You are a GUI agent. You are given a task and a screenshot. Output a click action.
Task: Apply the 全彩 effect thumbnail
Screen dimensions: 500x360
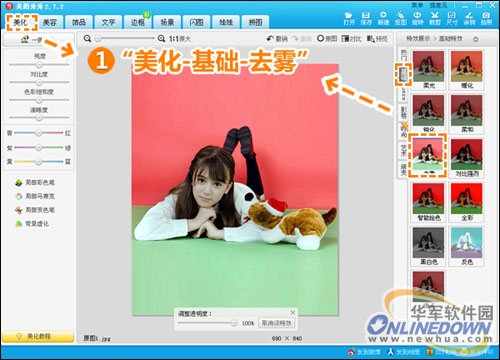click(x=467, y=202)
